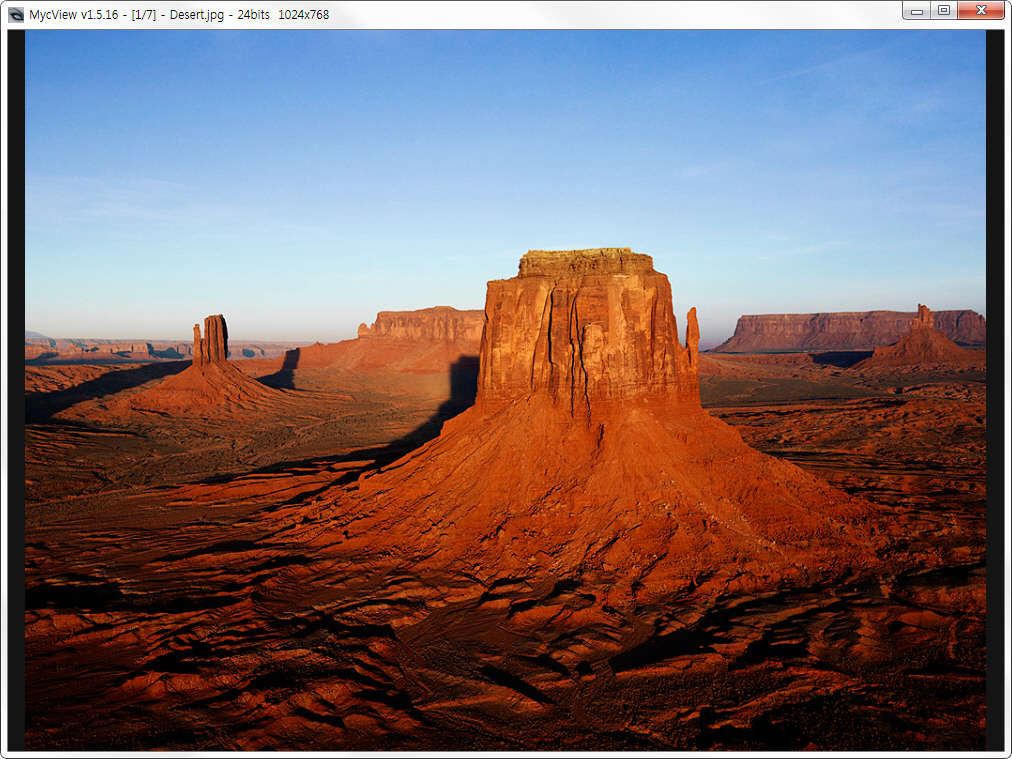The image size is (1012, 759).
Task: Maximize the MycView window
Action: (x=944, y=10)
